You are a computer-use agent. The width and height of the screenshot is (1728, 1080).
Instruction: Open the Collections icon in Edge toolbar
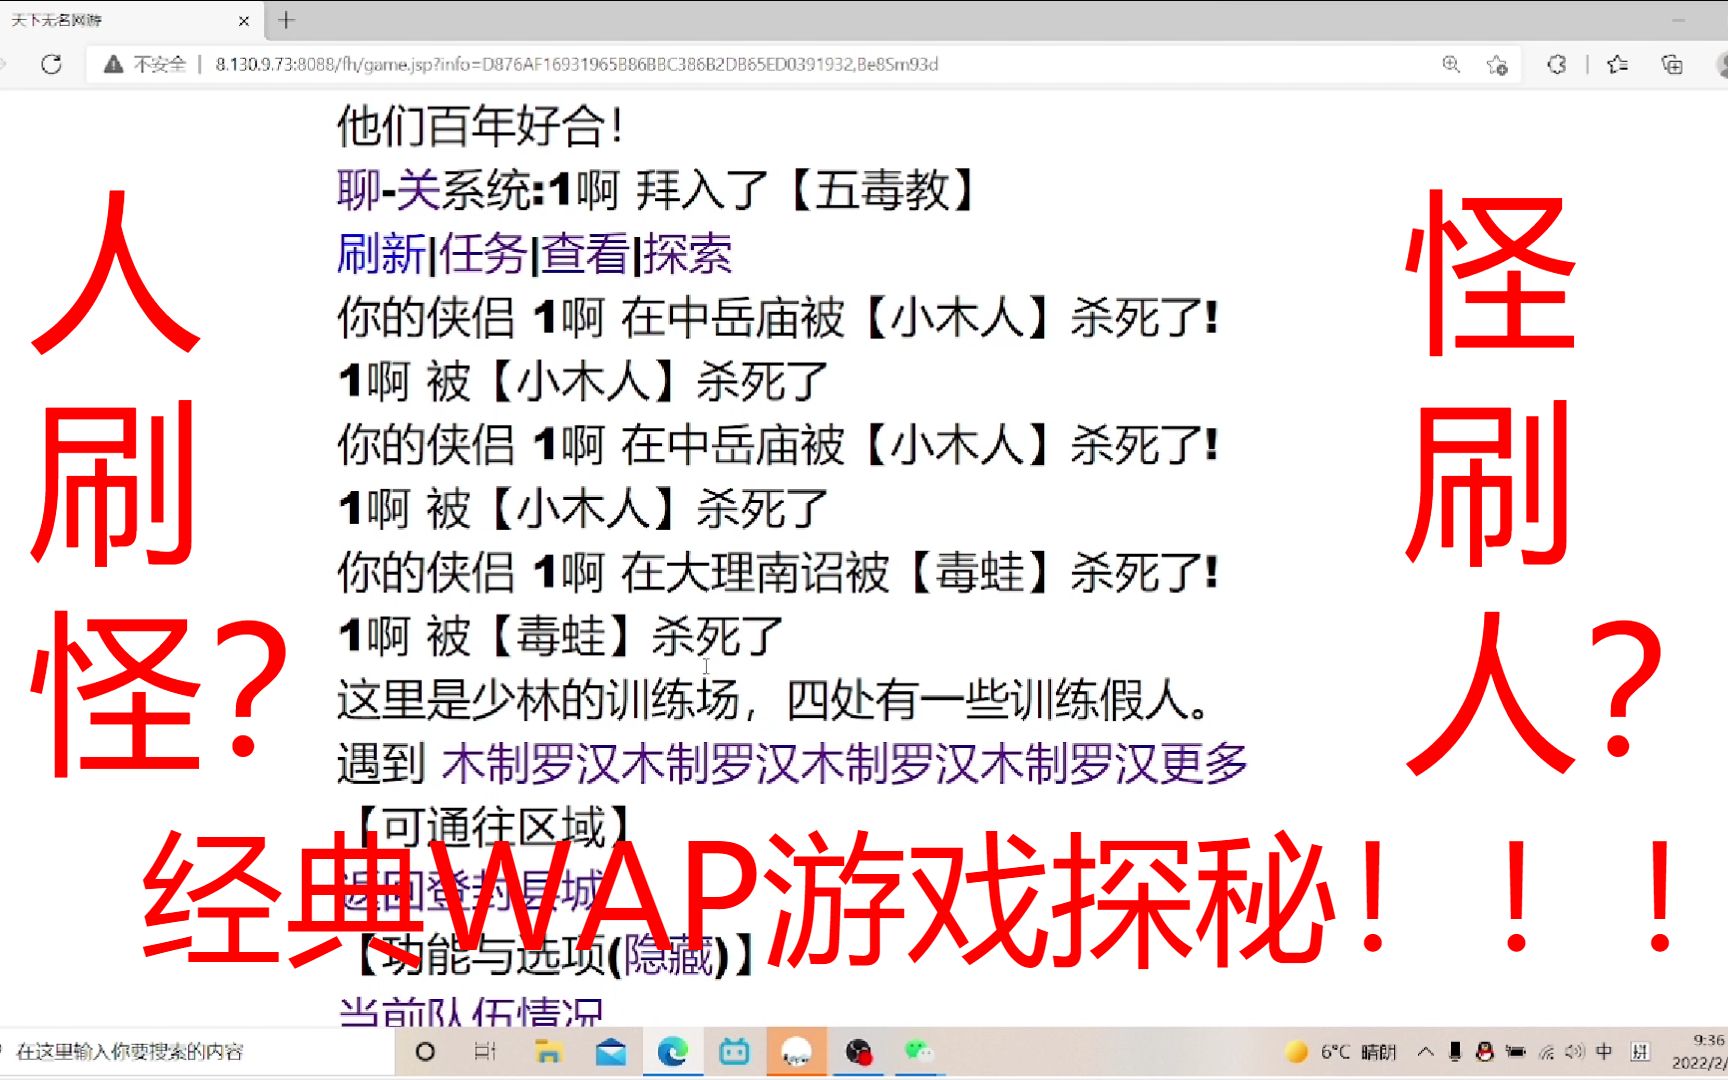1672,65
